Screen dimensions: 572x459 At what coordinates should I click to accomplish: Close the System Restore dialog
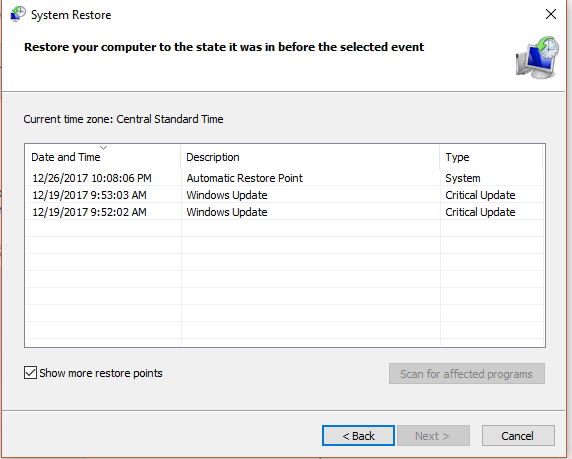point(550,14)
